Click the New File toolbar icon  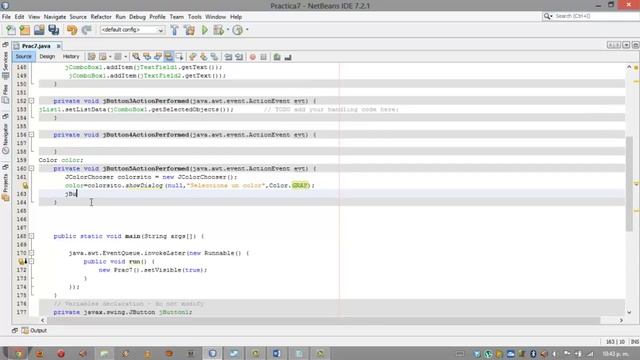11,30
